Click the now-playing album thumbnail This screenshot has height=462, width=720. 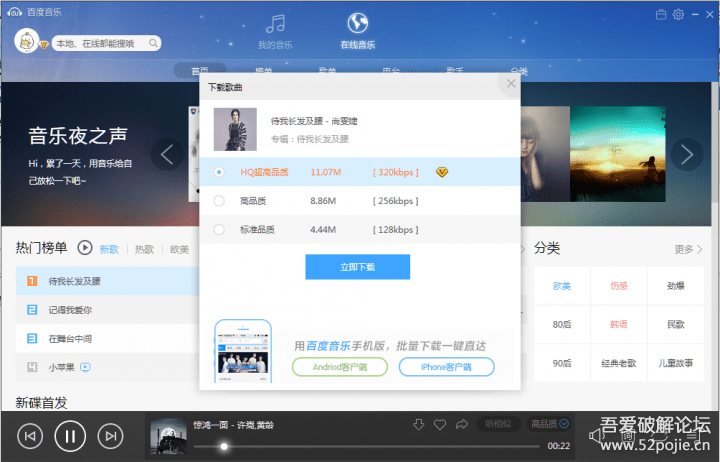169,435
